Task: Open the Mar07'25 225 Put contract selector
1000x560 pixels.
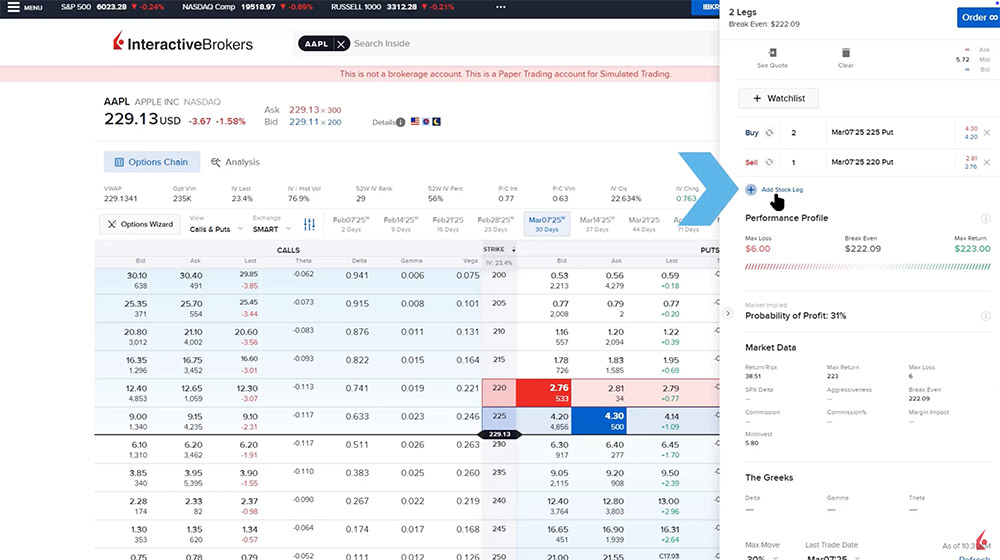Action: (862, 132)
